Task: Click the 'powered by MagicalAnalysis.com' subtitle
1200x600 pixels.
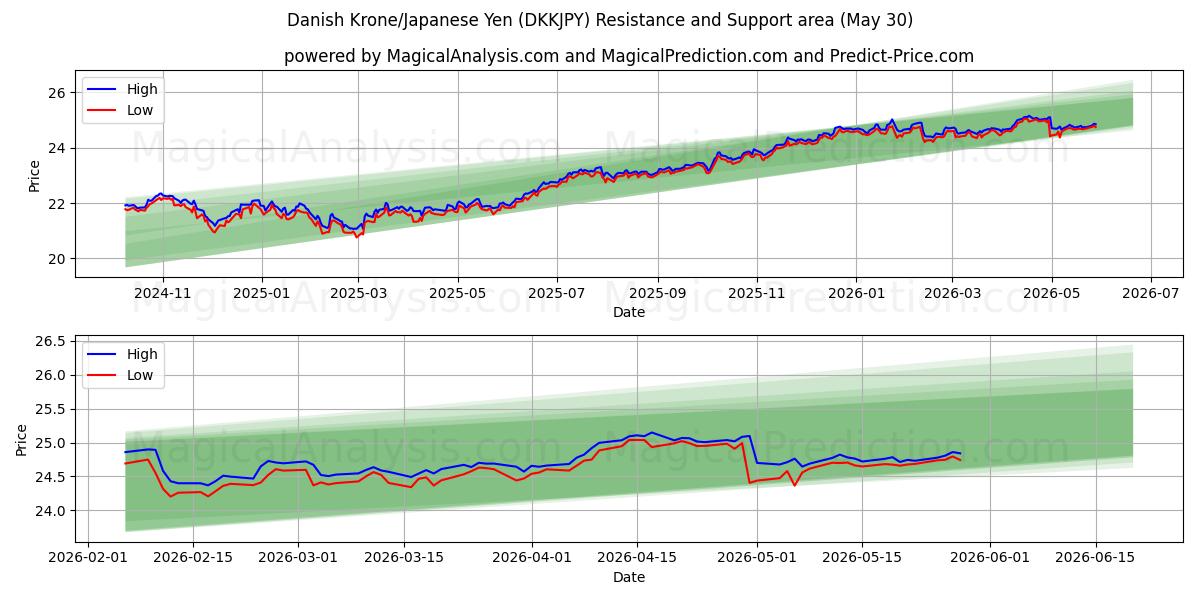Action: click(x=629, y=56)
